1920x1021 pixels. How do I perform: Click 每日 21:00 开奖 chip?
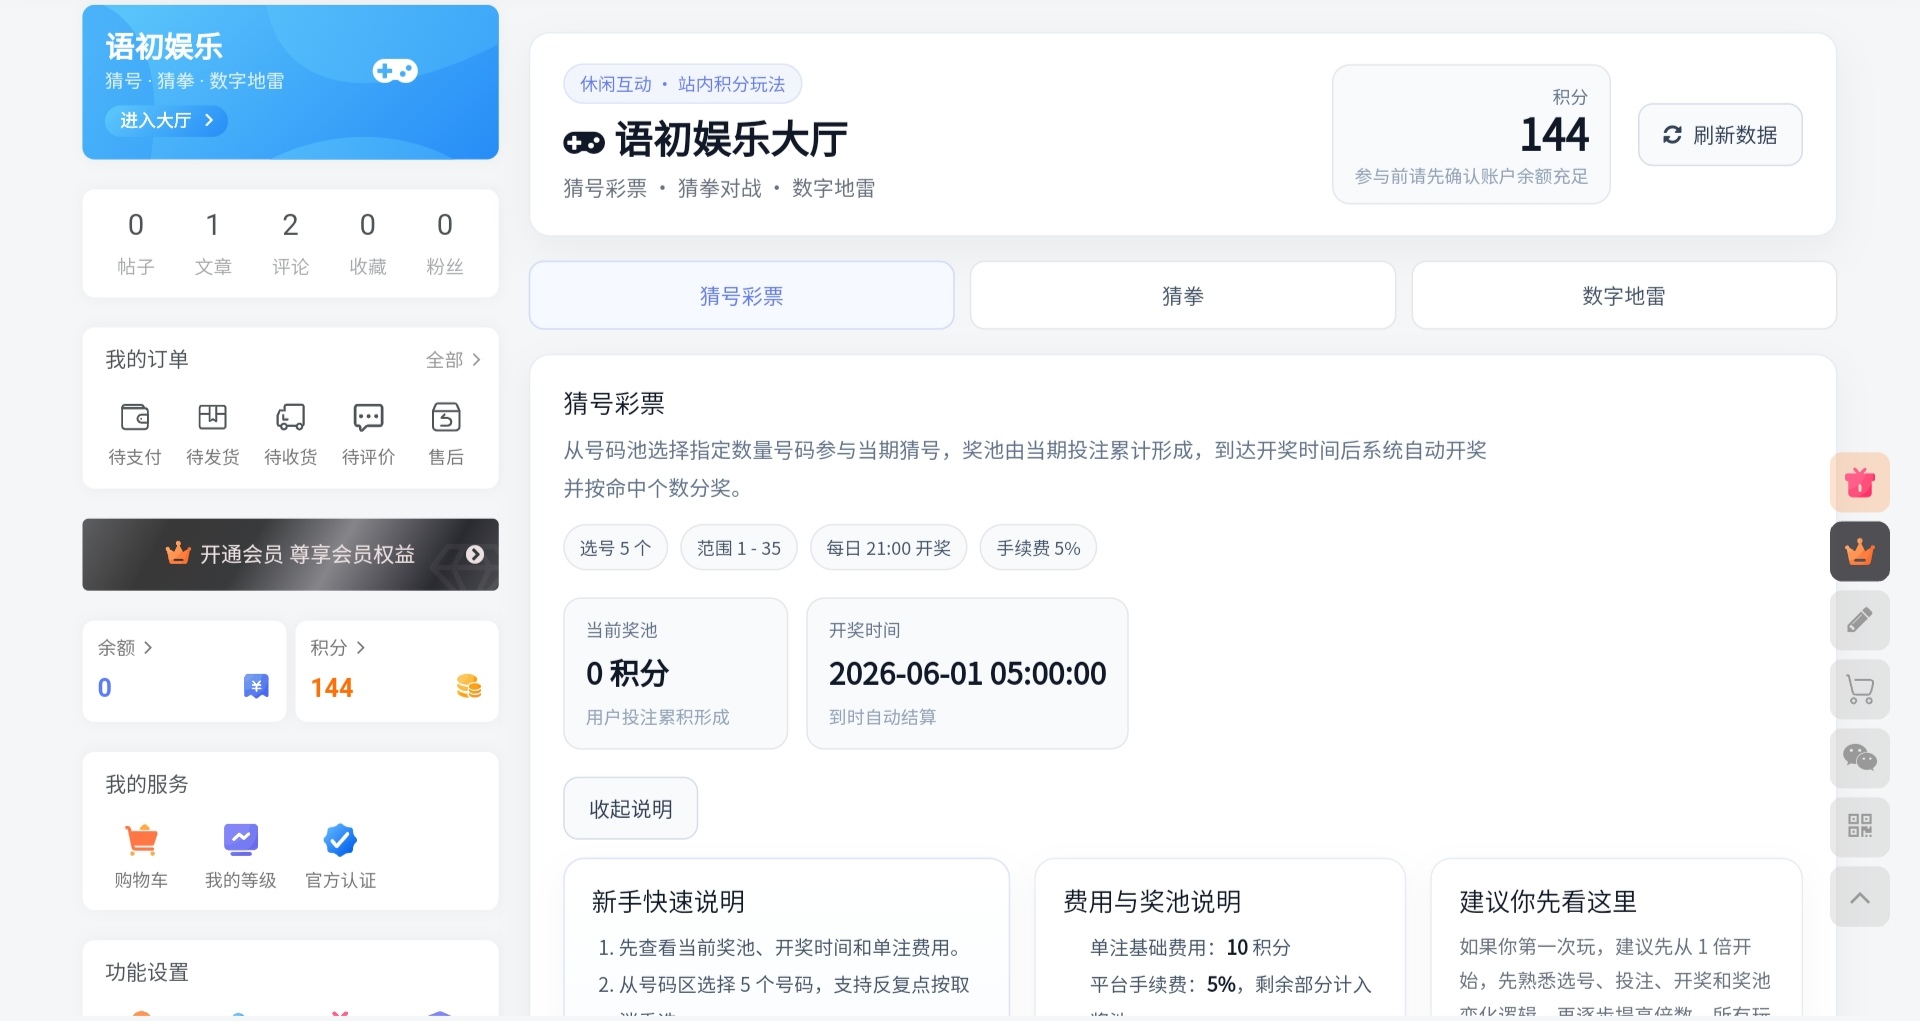click(x=889, y=548)
